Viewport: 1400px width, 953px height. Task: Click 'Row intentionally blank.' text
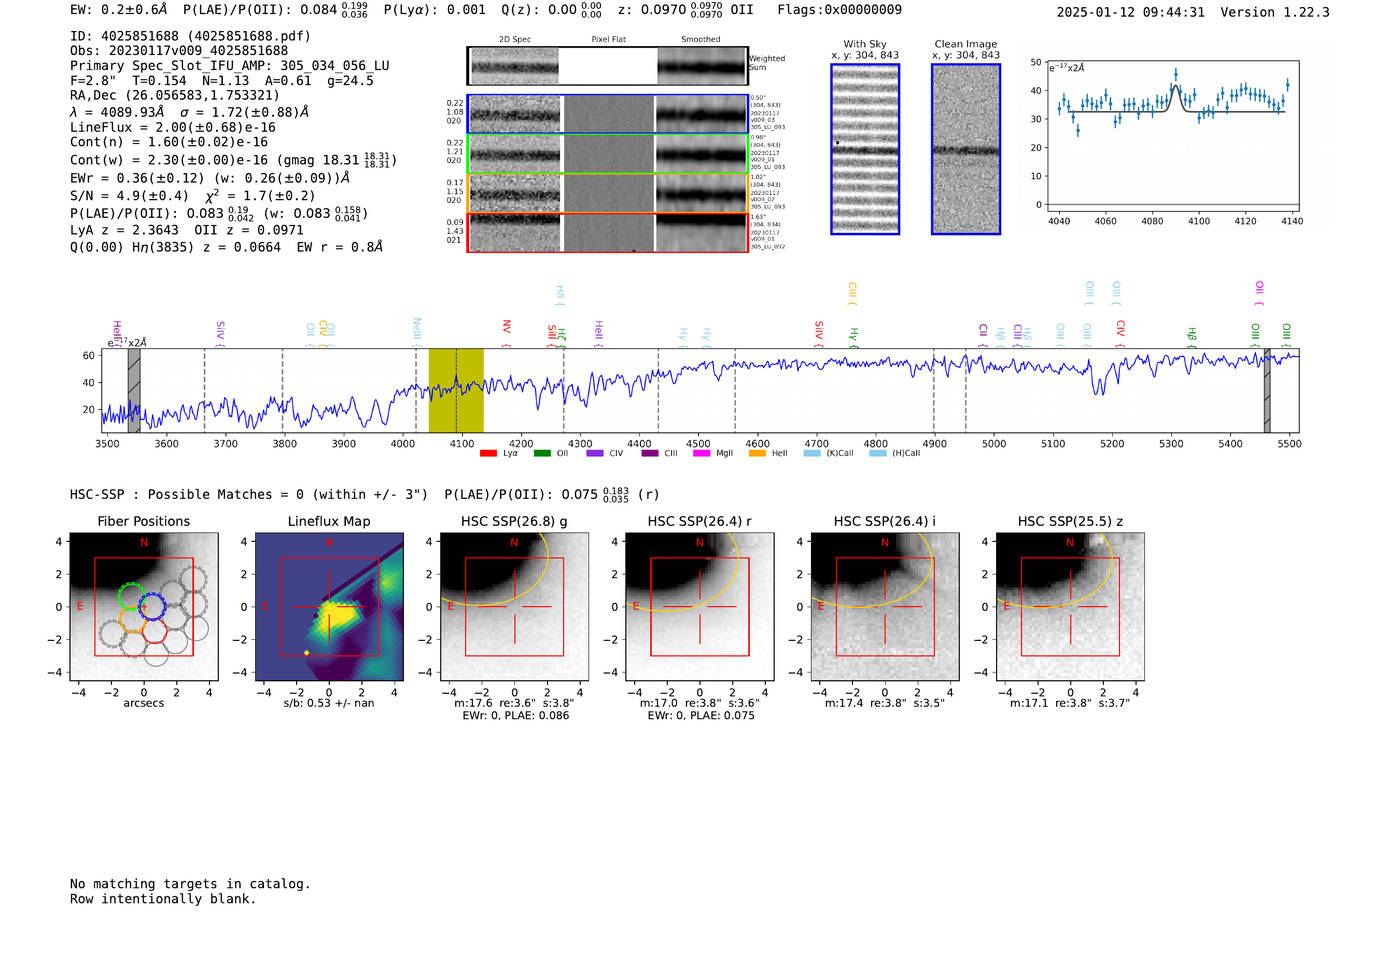click(x=163, y=899)
